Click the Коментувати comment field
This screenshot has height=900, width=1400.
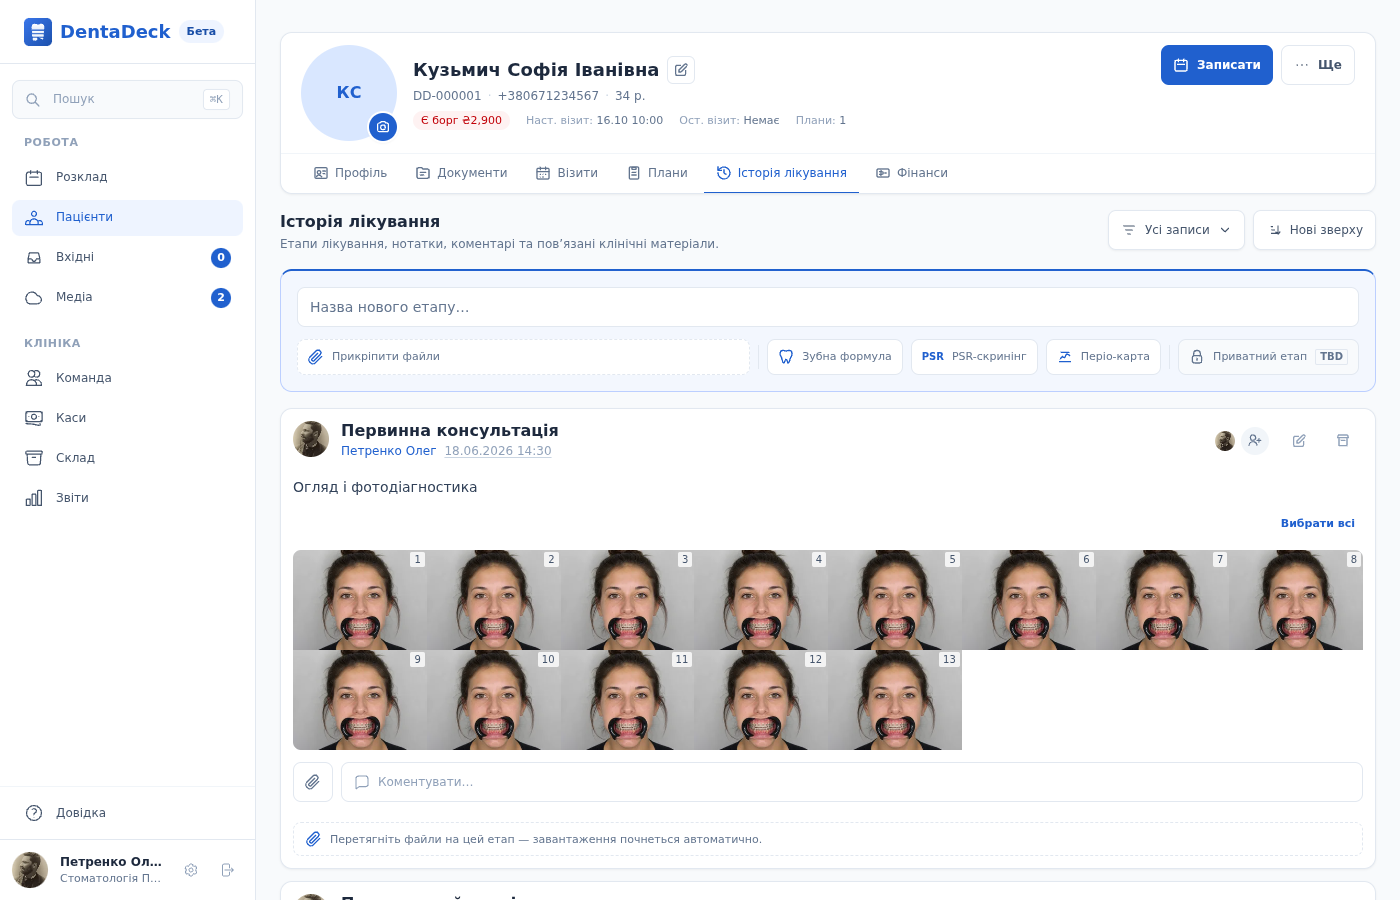click(x=852, y=782)
